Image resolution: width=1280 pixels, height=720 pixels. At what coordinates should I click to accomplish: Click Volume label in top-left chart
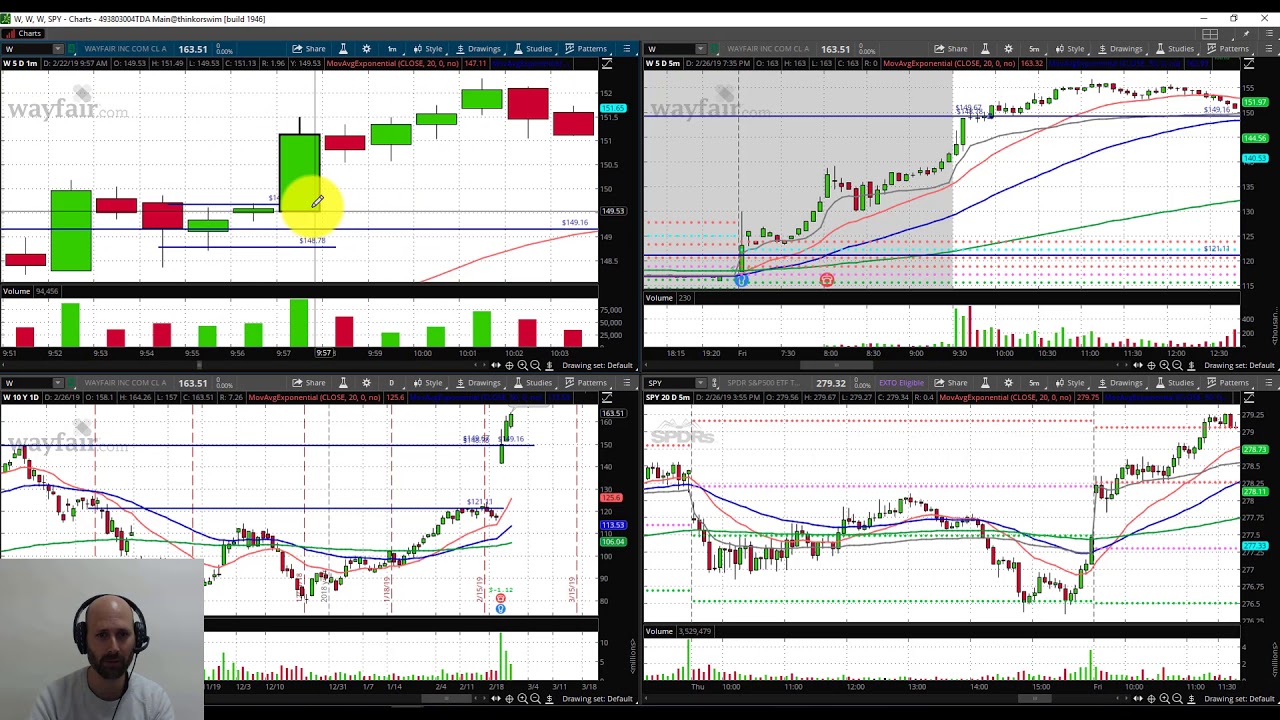tap(15, 291)
